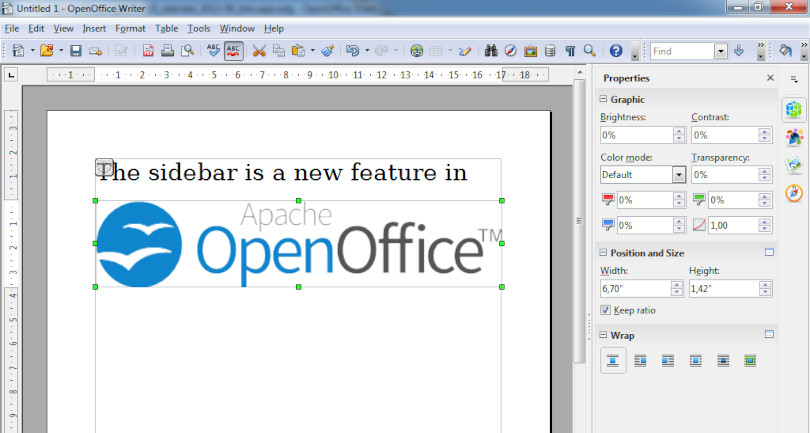Select the green Wrap option (Optimal)
The image size is (810, 433).
click(751, 360)
